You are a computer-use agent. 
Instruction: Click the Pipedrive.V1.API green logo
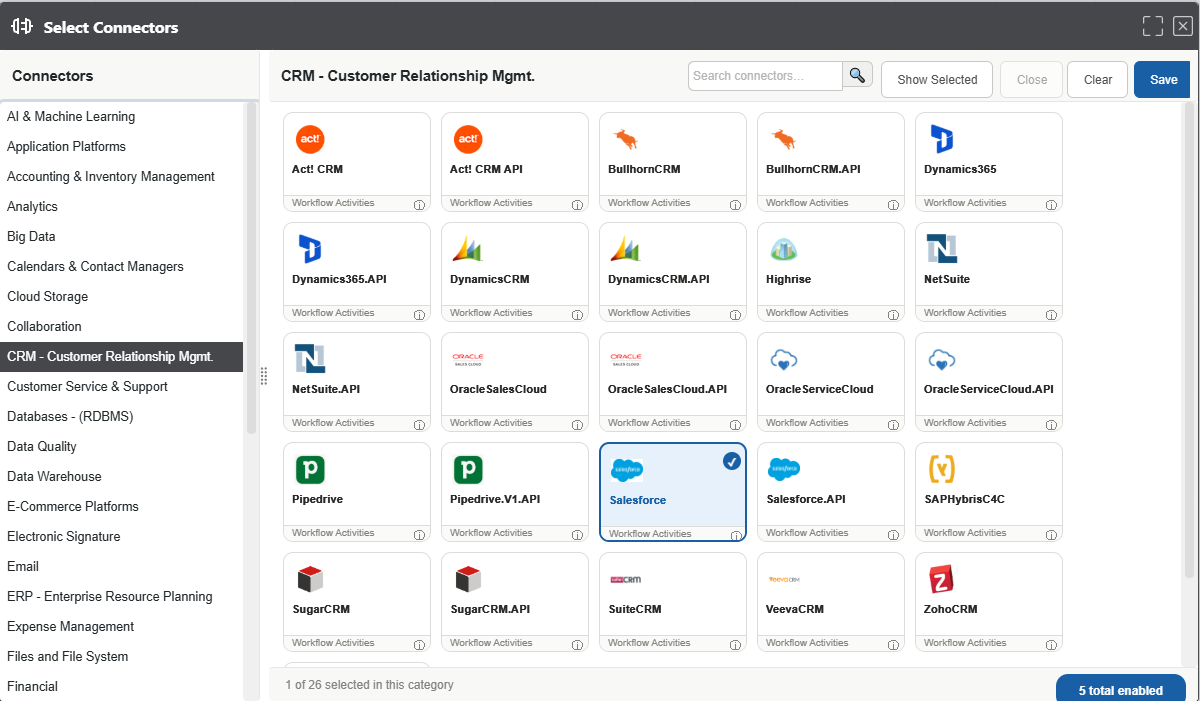[x=468, y=469]
